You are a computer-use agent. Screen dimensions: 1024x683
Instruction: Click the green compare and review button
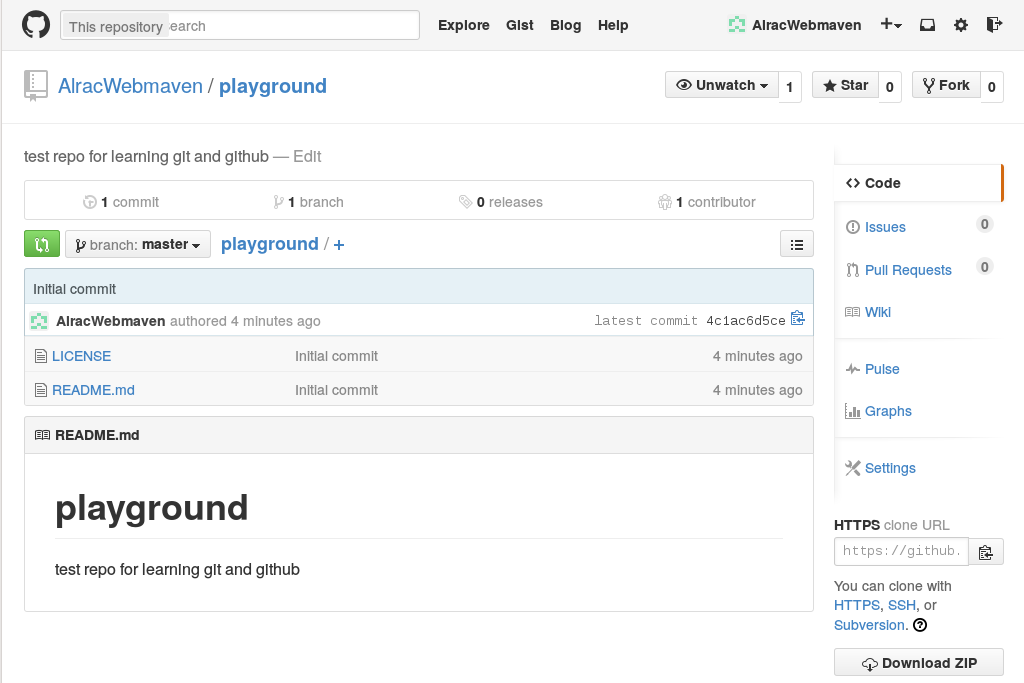[x=42, y=244]
